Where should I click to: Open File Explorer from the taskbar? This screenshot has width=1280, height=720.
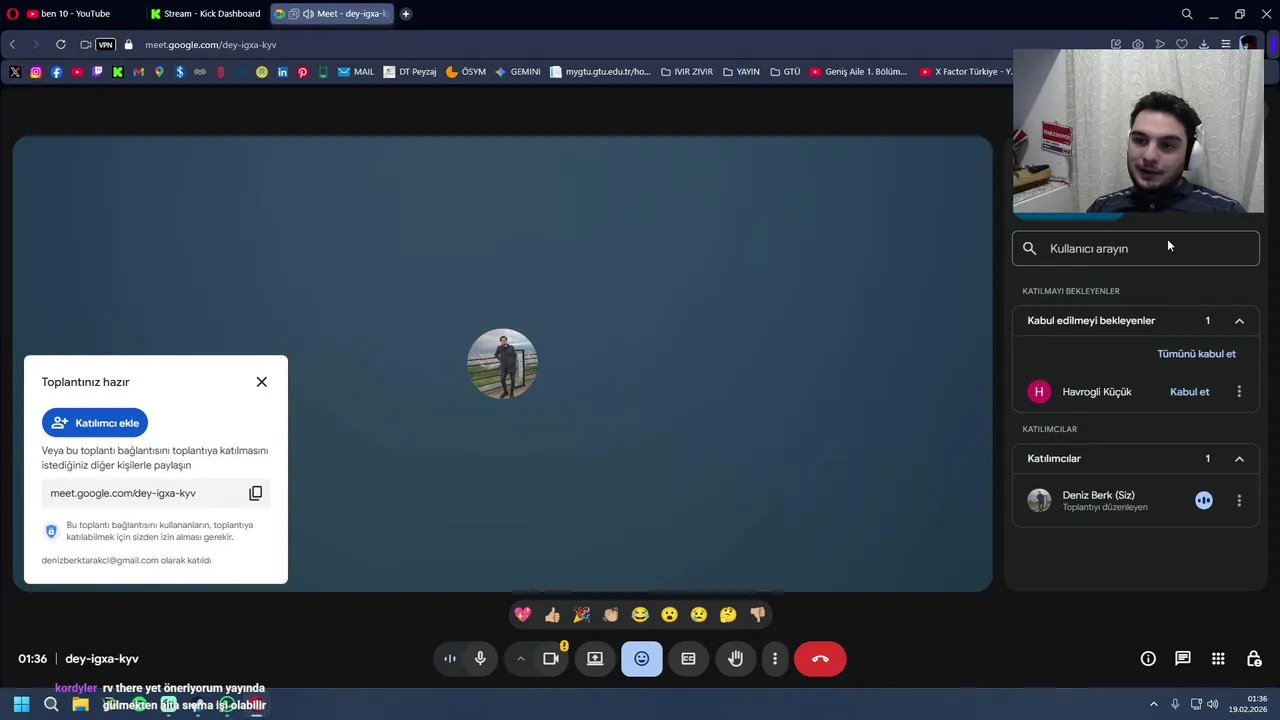(x=81, y=705)
